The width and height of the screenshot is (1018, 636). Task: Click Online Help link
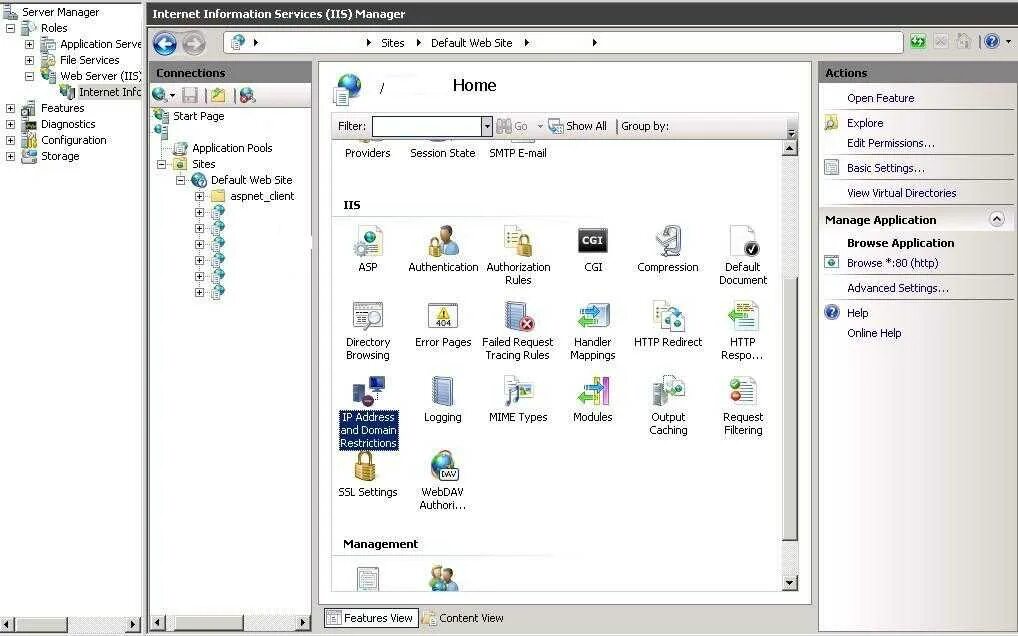coord(874,333)
